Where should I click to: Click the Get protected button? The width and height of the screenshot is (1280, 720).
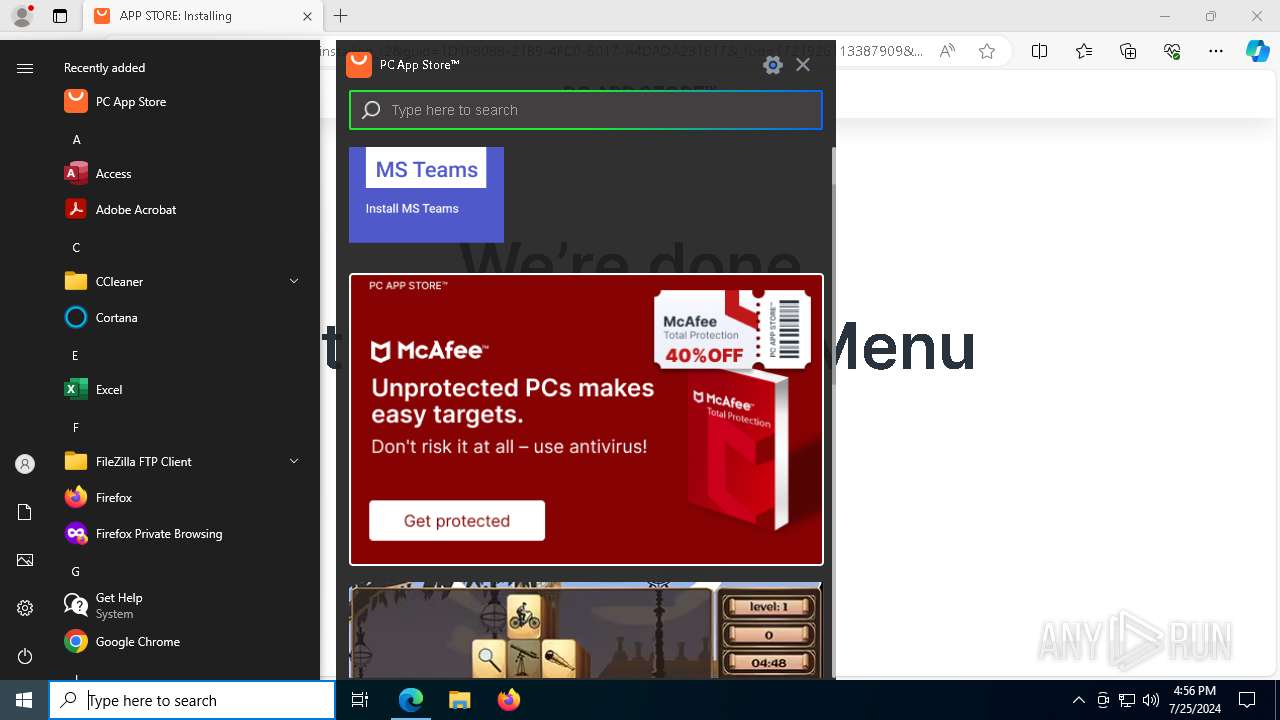457,521
